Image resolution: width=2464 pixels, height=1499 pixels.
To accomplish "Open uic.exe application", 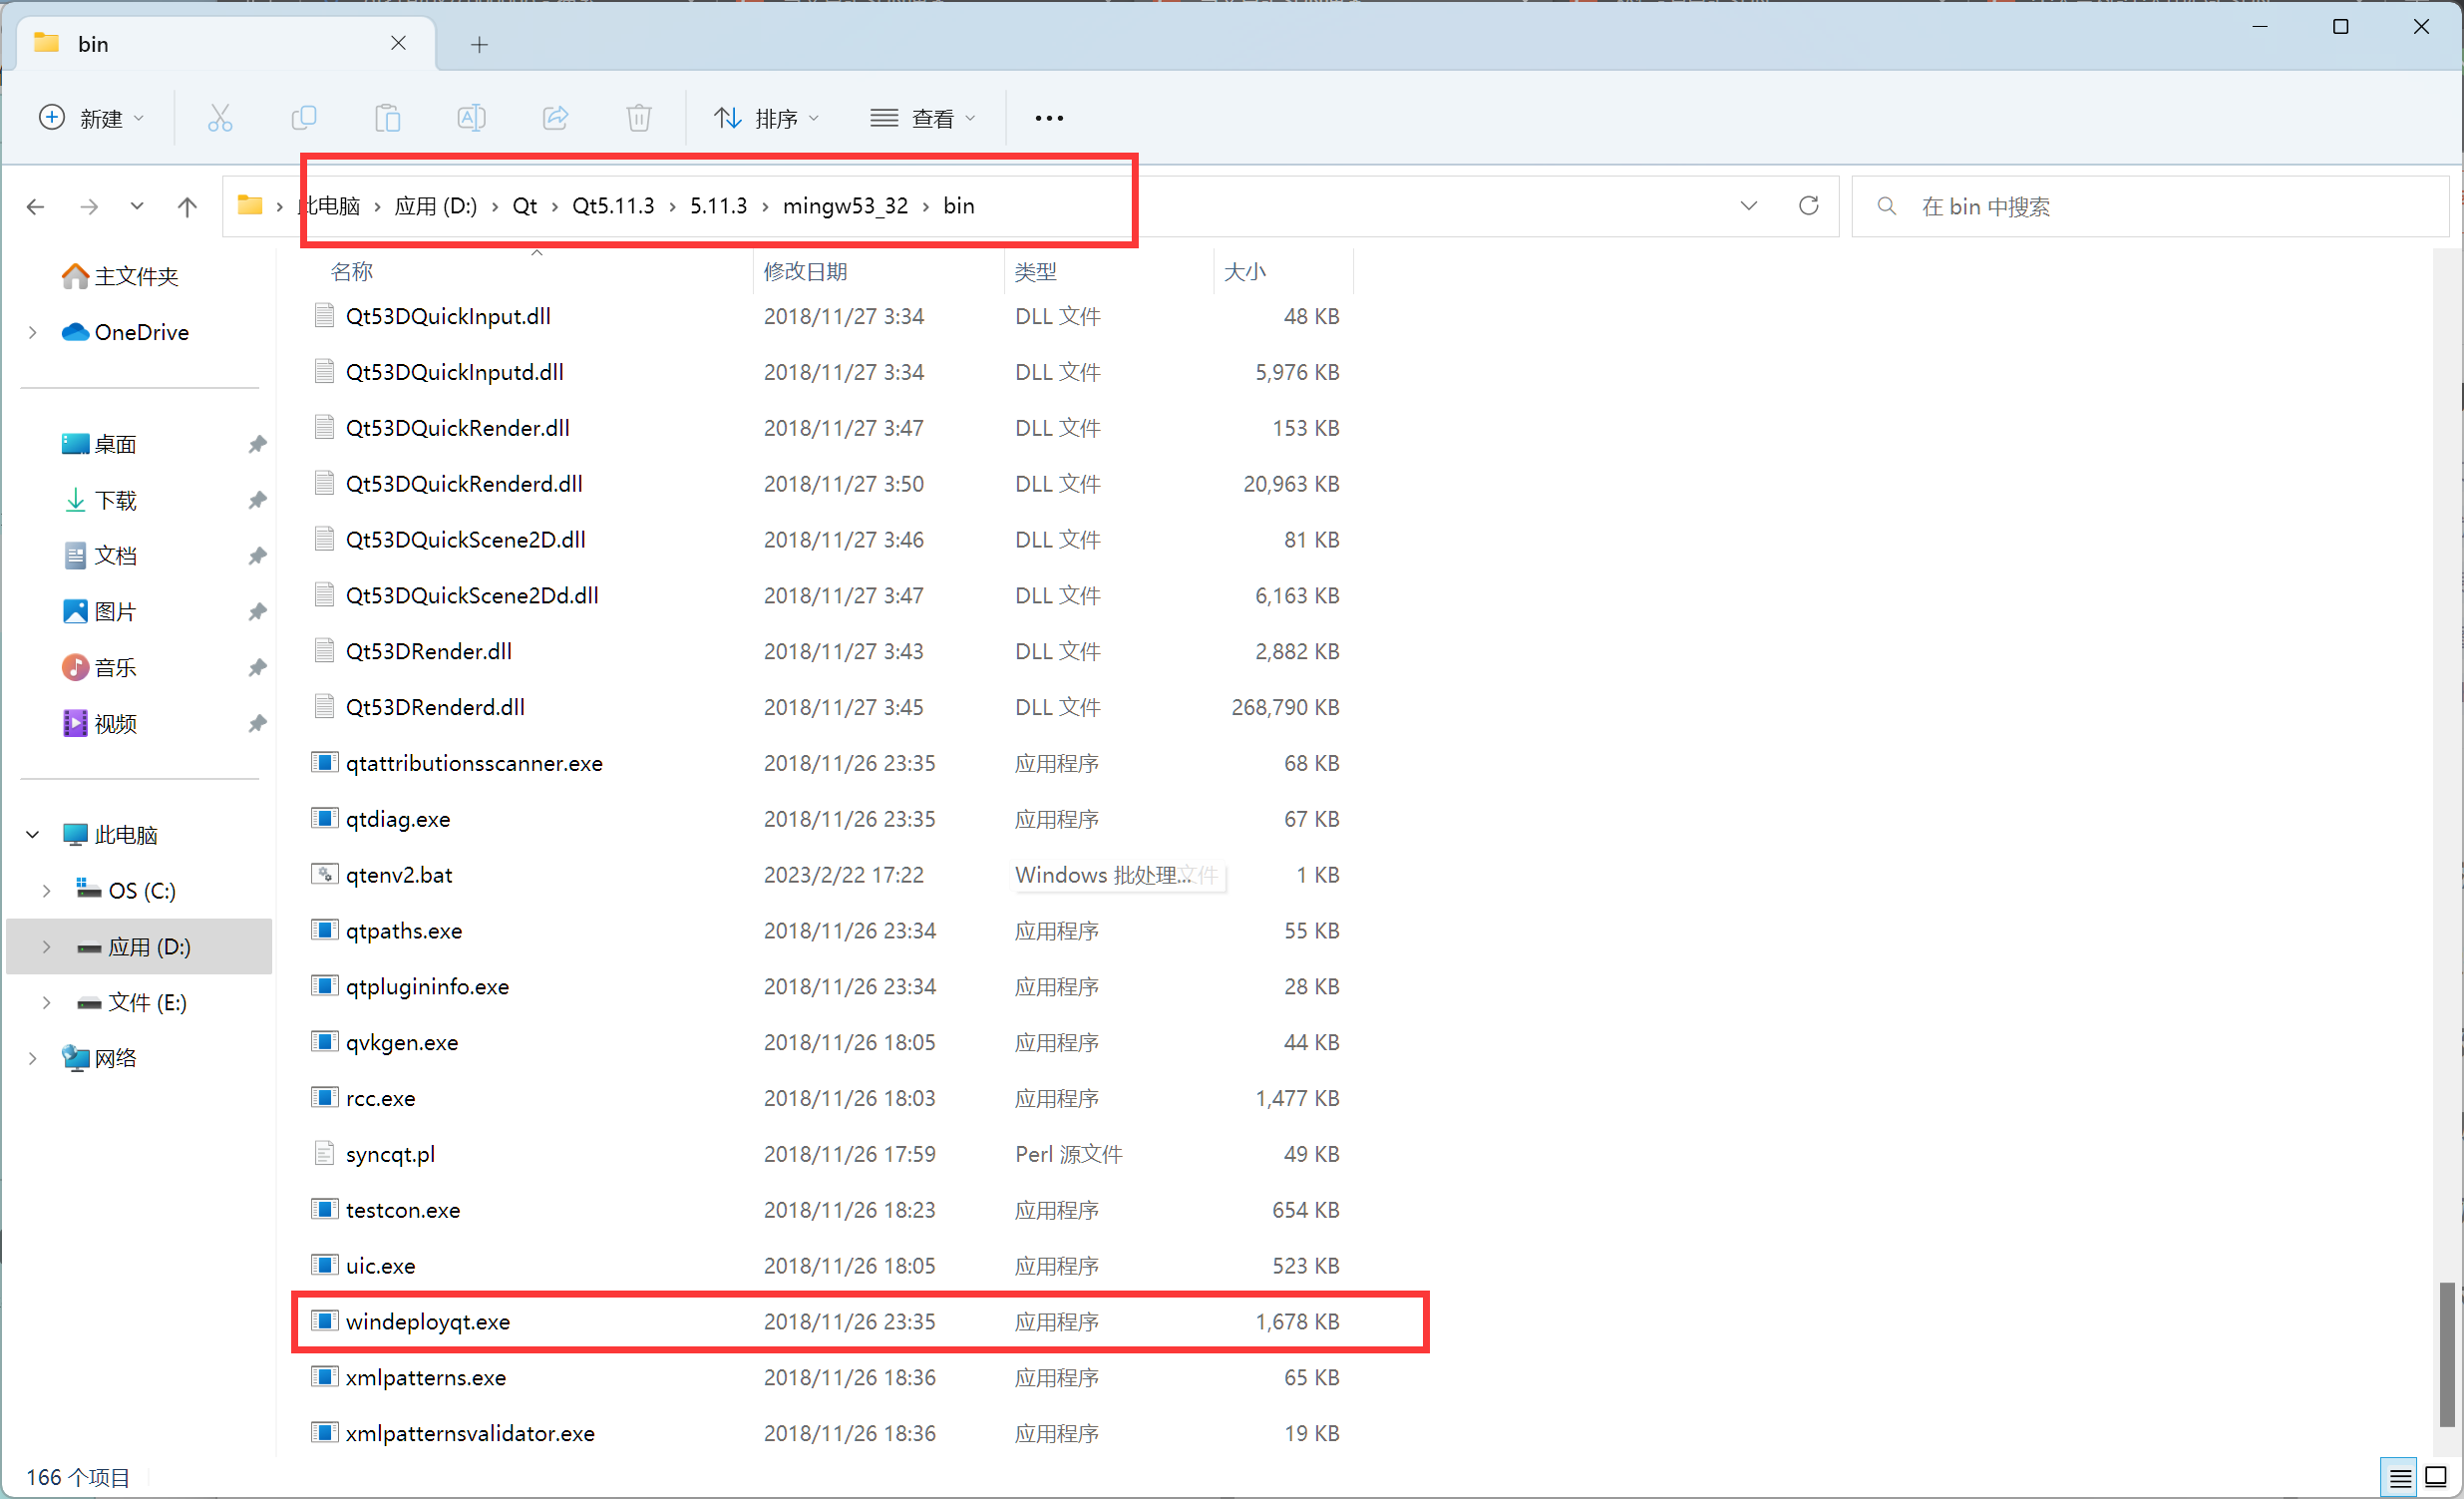I will point(382,1267).
